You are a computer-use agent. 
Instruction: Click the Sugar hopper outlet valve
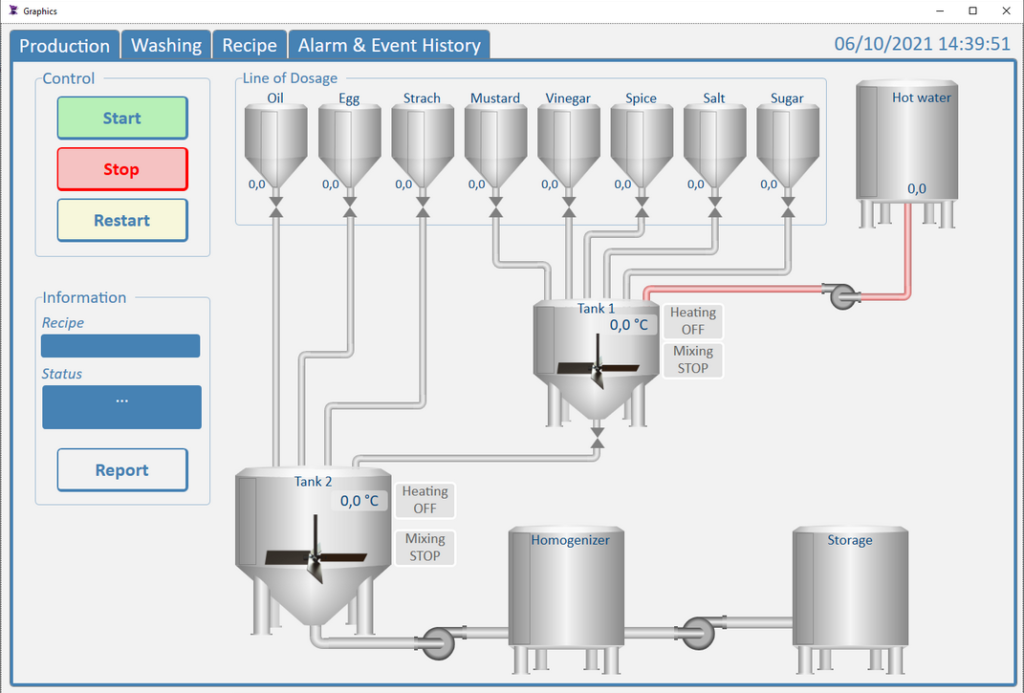pos(788,204)
